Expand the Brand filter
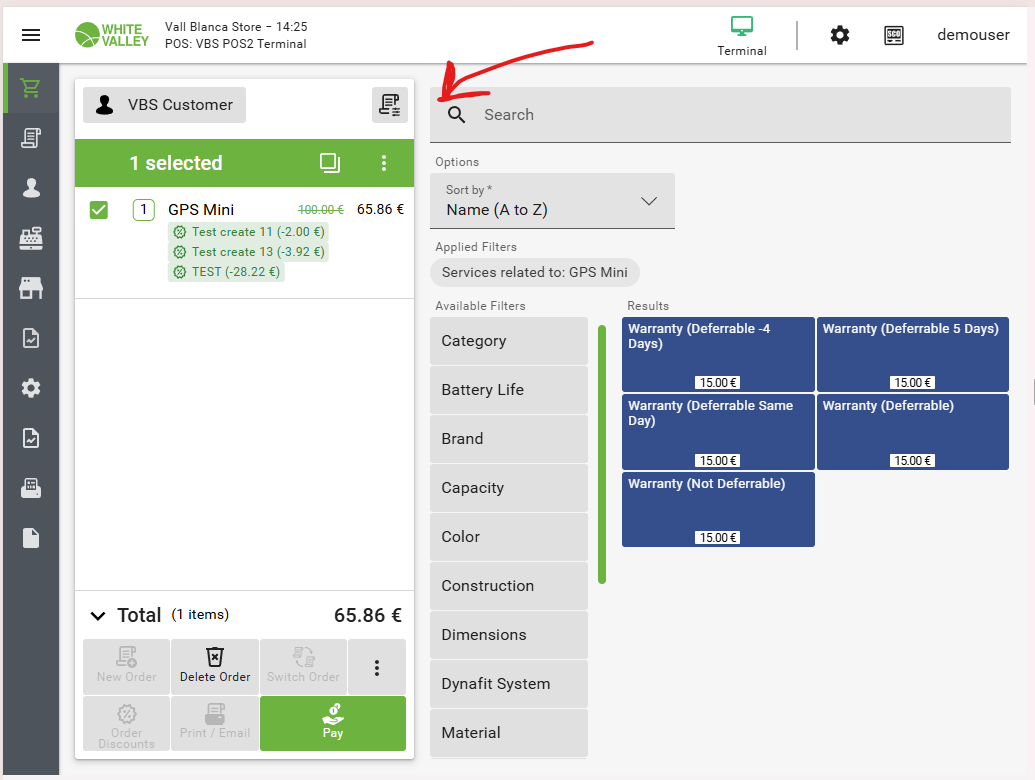 [x=509, y=439]
